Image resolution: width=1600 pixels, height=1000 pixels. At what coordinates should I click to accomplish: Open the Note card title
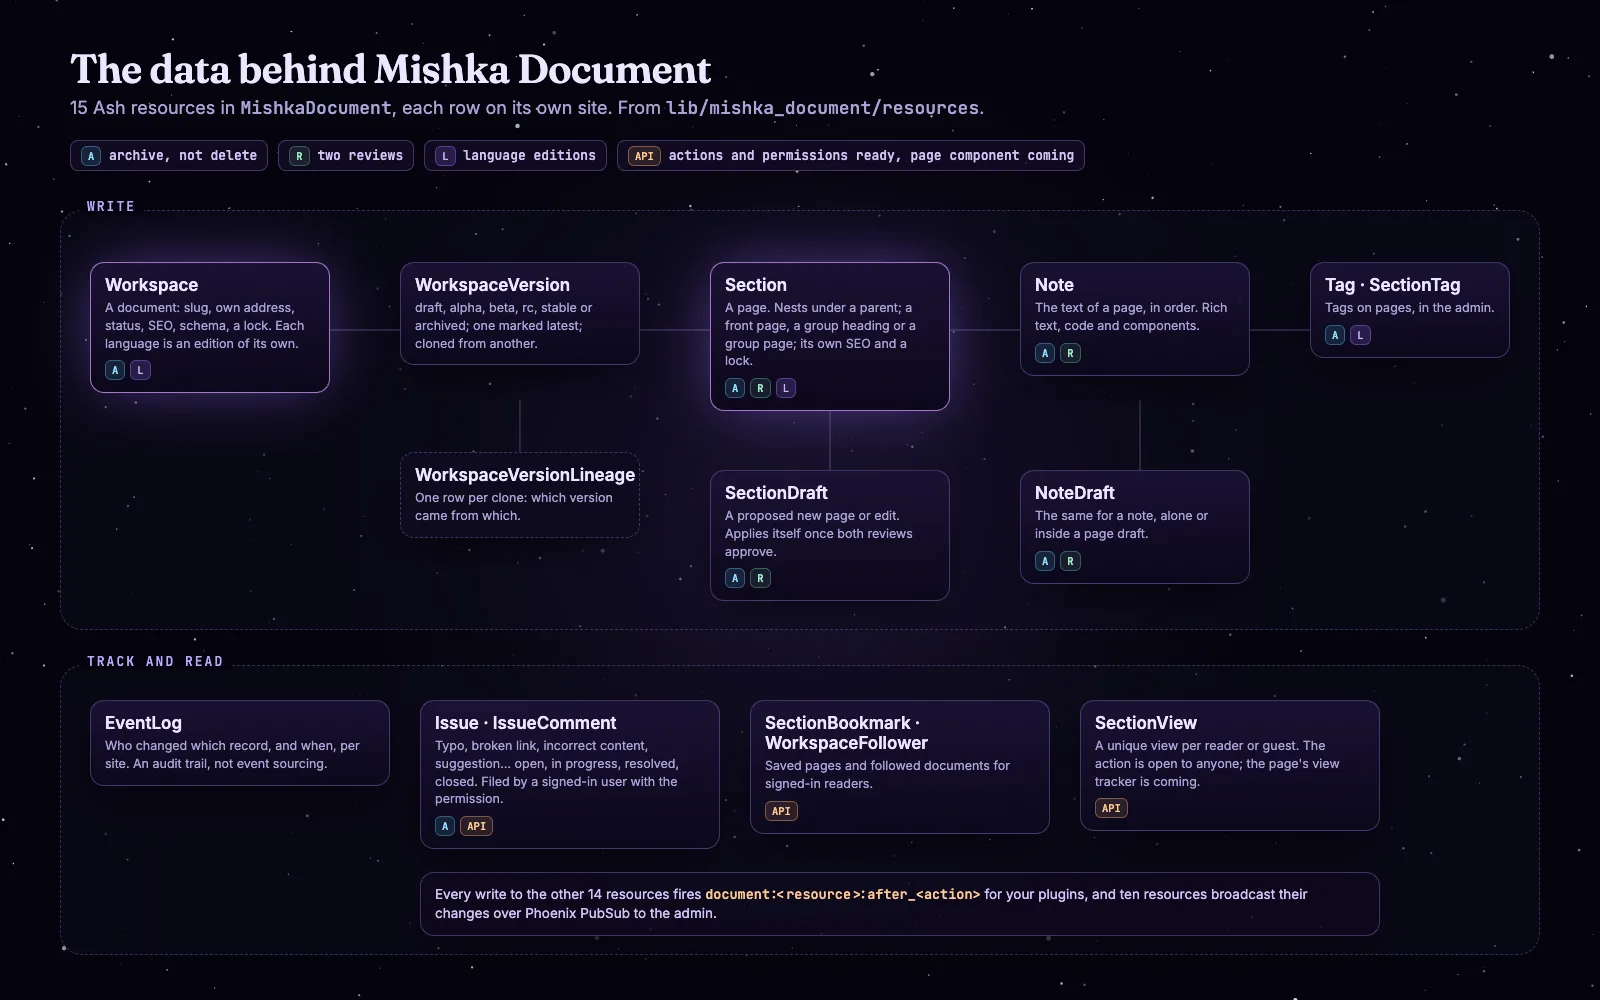tap(1054, 285)
